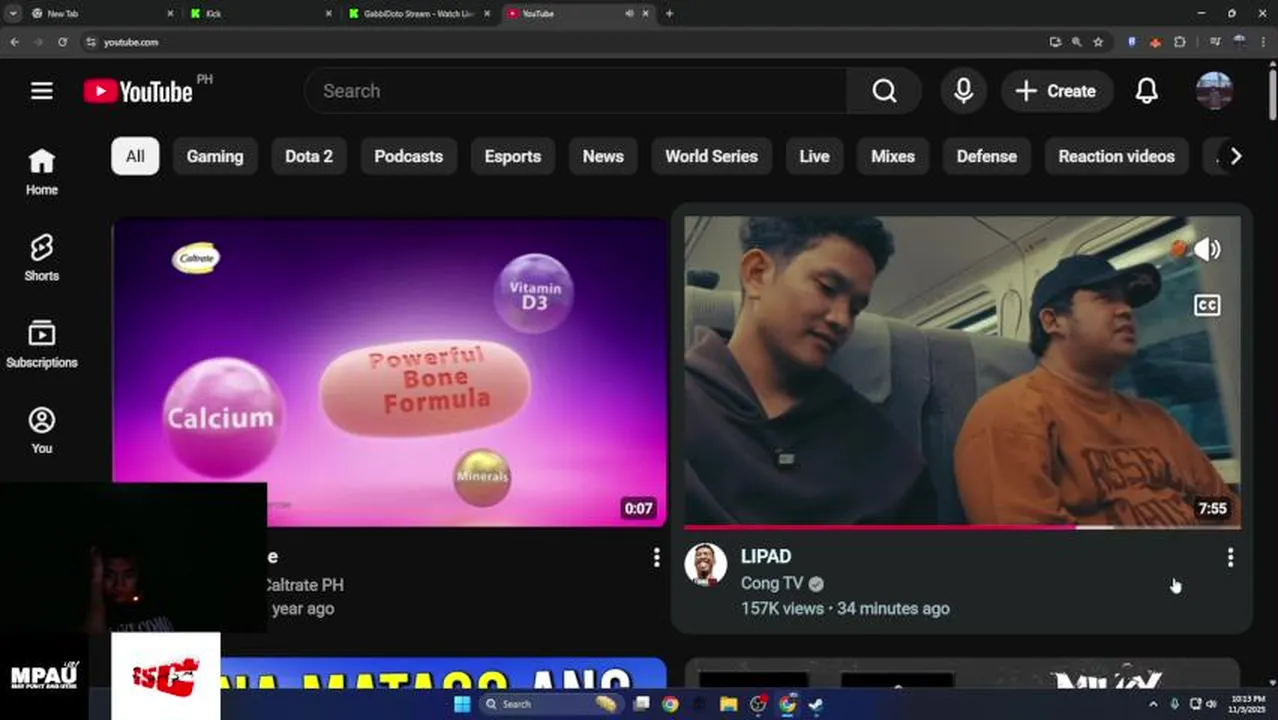Open the Cong TV channel name

pyautogui.click(x=772, y=583)
